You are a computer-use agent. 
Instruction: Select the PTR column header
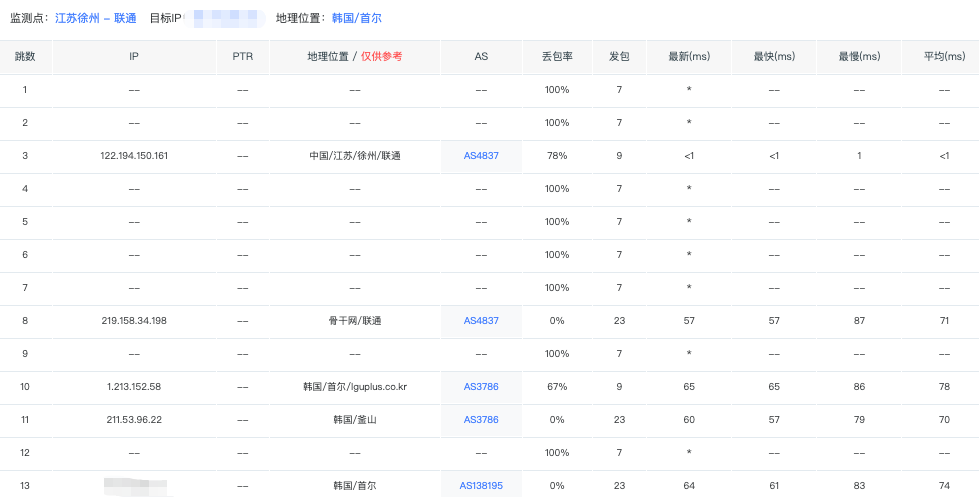(242, 57)
